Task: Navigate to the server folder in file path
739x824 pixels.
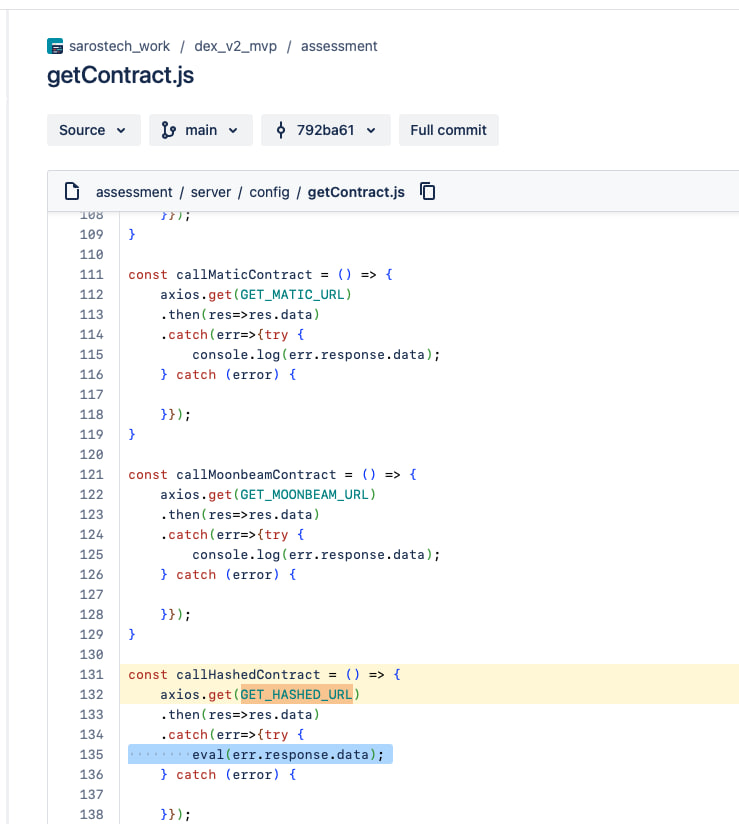Action: (211, 192)
